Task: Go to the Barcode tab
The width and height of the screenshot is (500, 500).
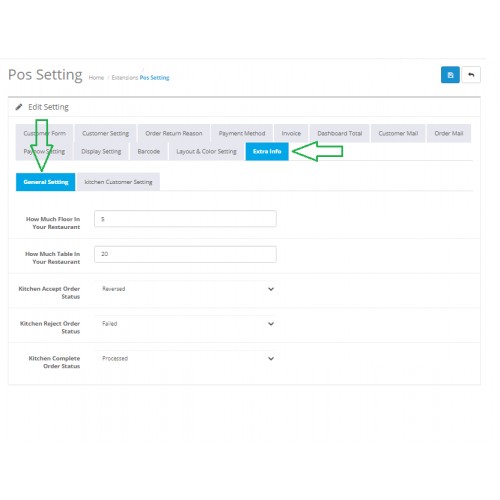Action: pos(149,151)
